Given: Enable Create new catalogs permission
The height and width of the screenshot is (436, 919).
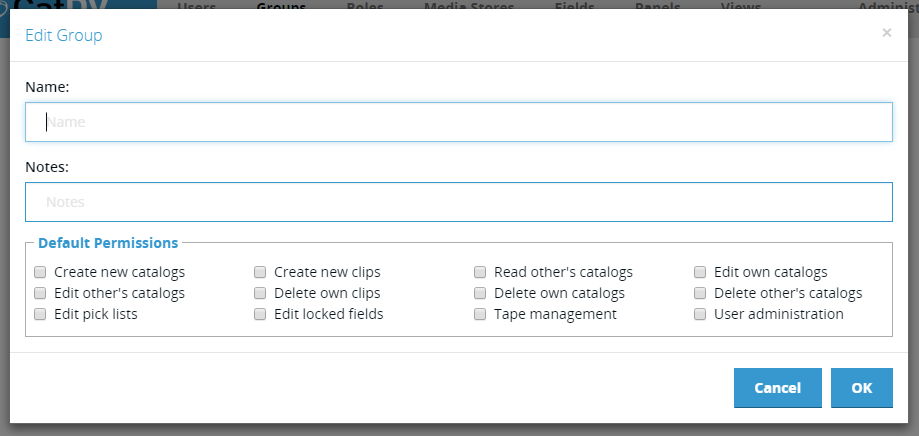Looking at the screenshot, I should (40, 272).
